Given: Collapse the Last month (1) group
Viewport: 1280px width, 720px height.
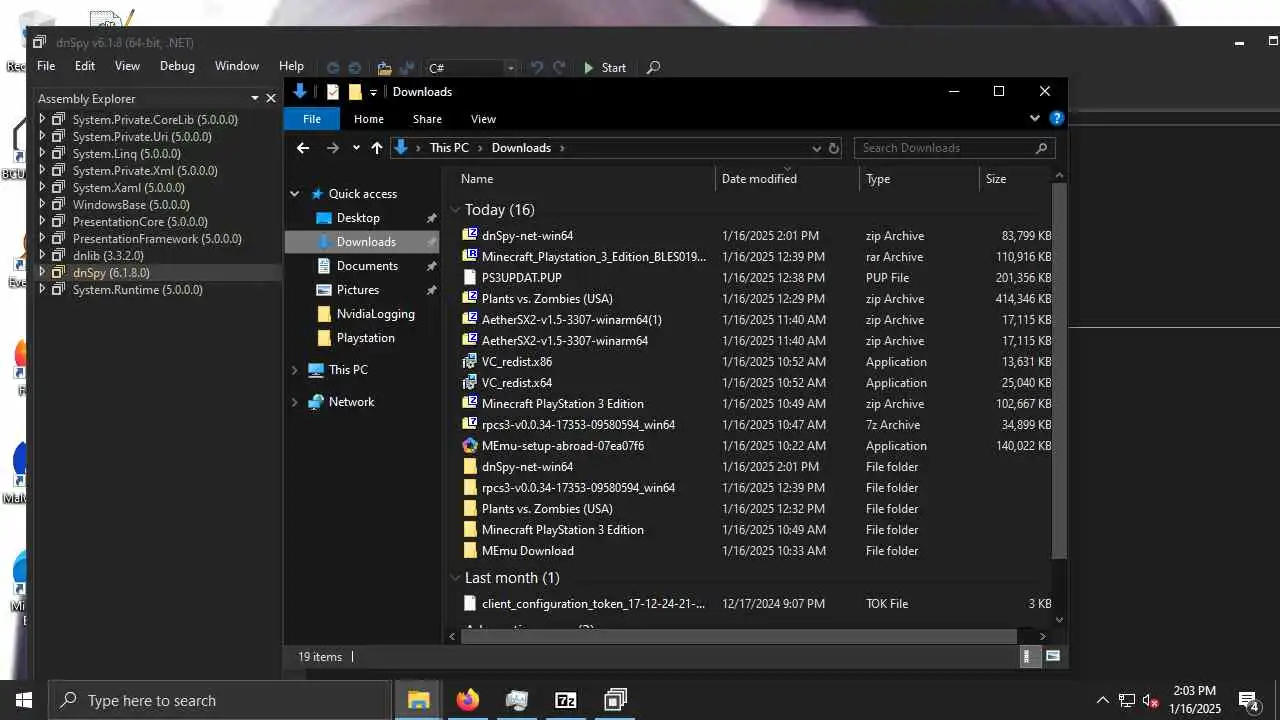Looking at the screenshot, I should click(455, 578).
